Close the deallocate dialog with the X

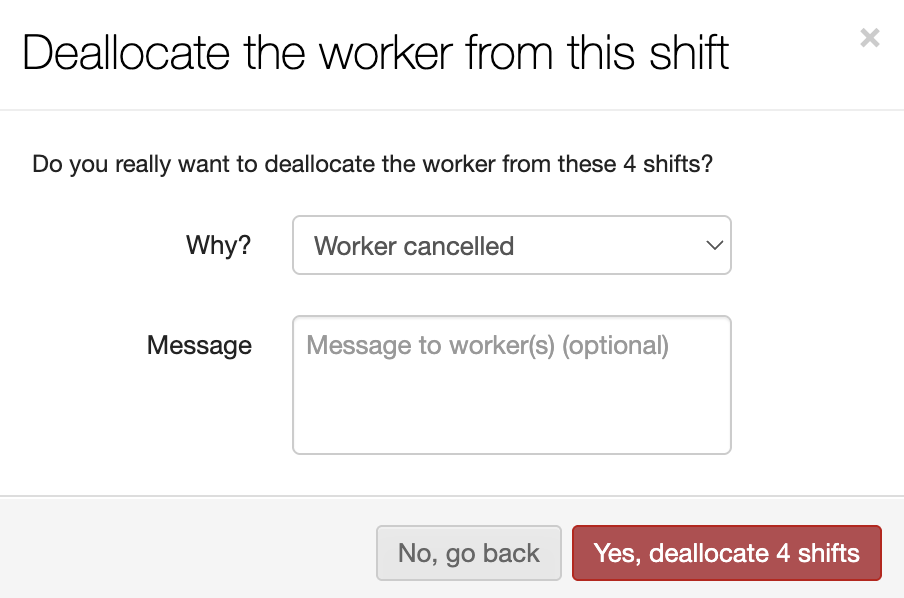point(870,38)
